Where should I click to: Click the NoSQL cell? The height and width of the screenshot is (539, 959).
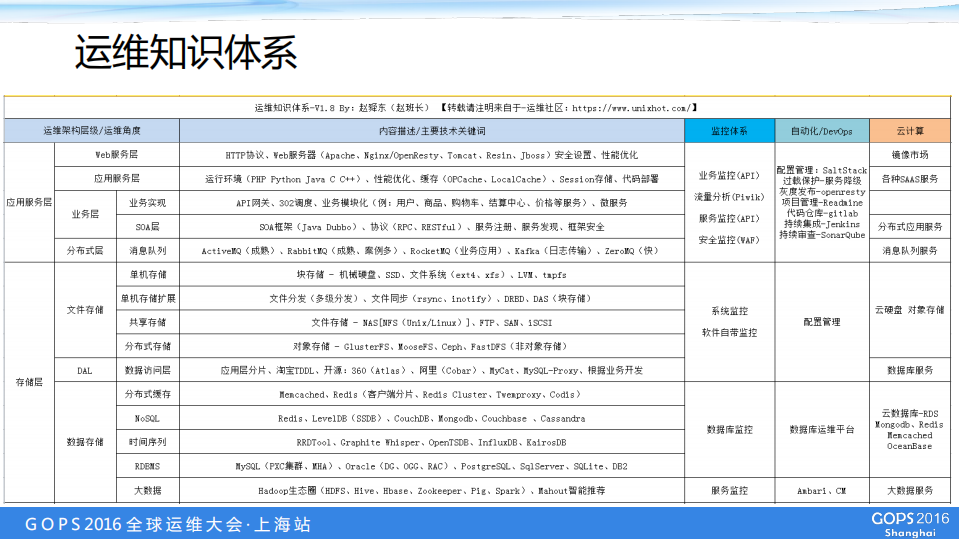pos(147,418)
